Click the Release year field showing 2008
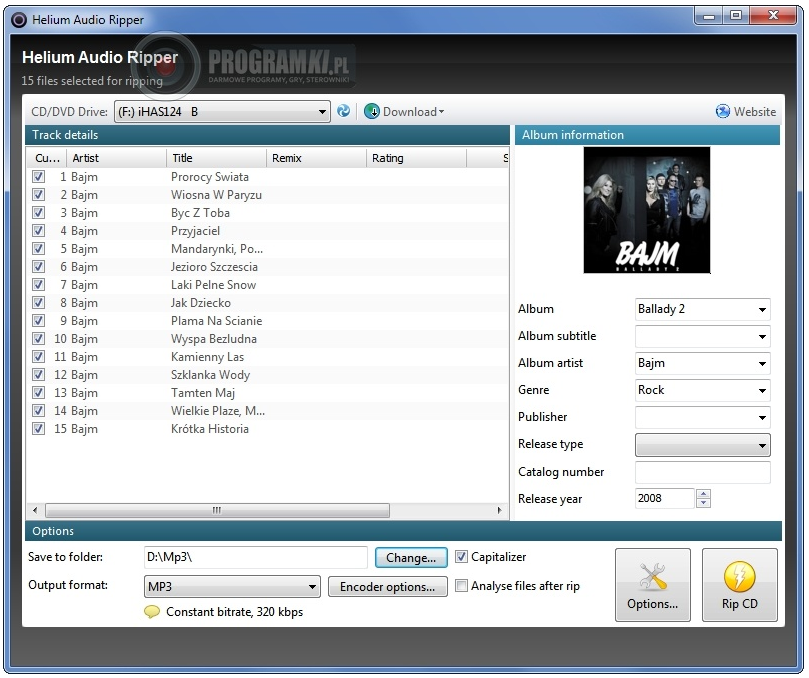Screen dimensions: 809x678 click(665, 498)
